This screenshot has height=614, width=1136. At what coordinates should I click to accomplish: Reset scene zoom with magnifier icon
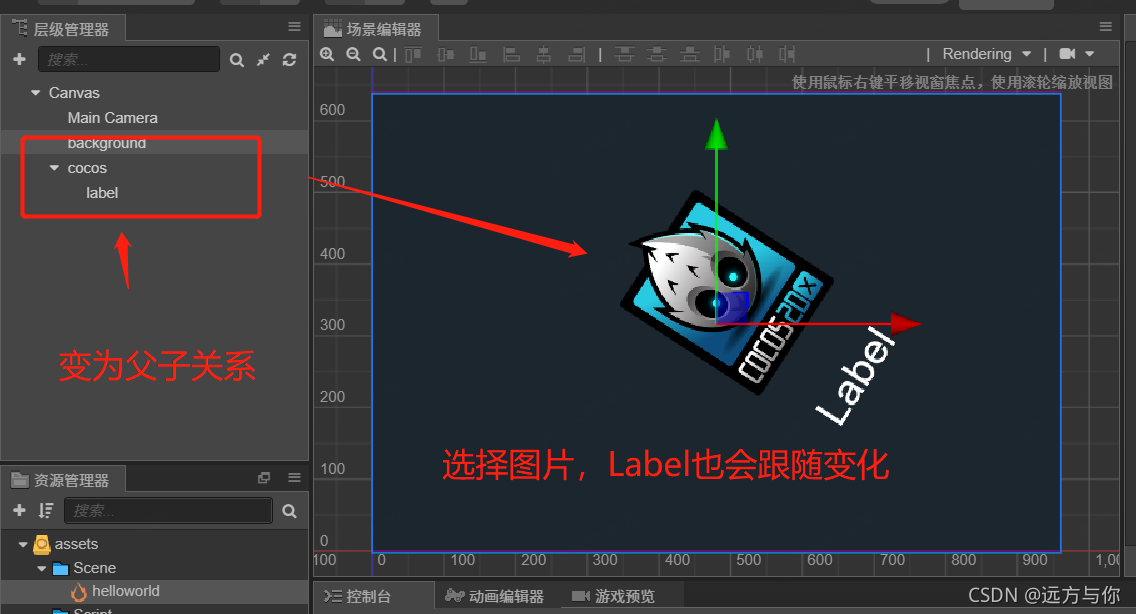tap(380, 54)
